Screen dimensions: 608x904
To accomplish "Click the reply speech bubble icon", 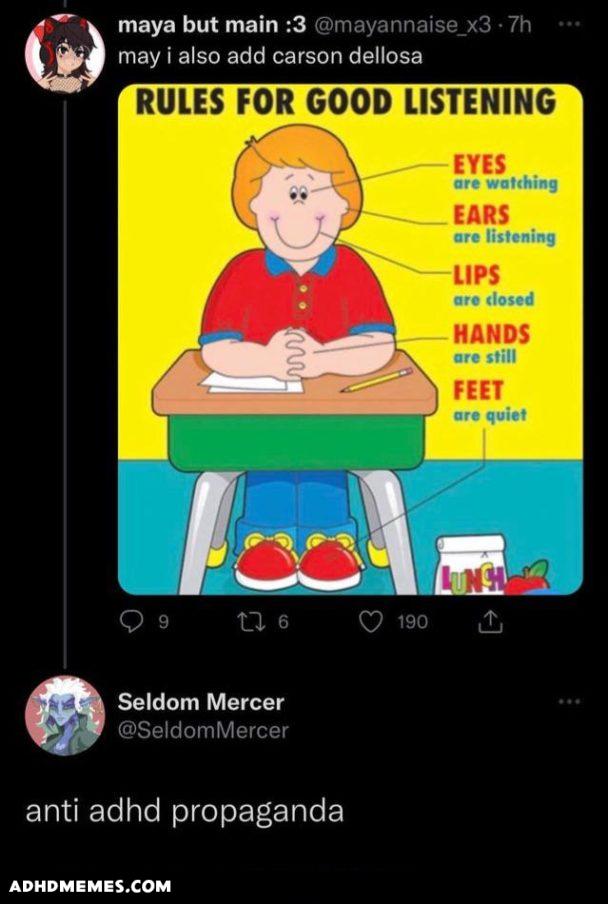I will point(133,622).
